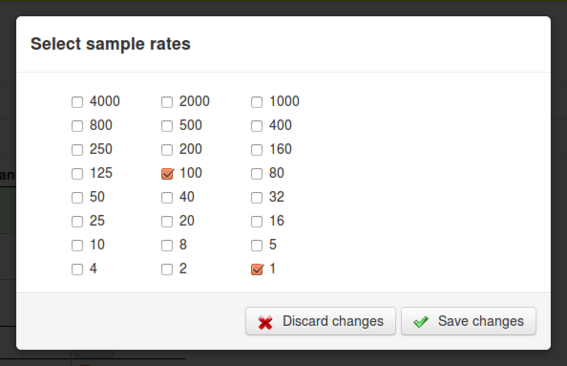567x366 pixels.
Task: Select the 1000 sample rate checkbox
Action: [257, 102]
